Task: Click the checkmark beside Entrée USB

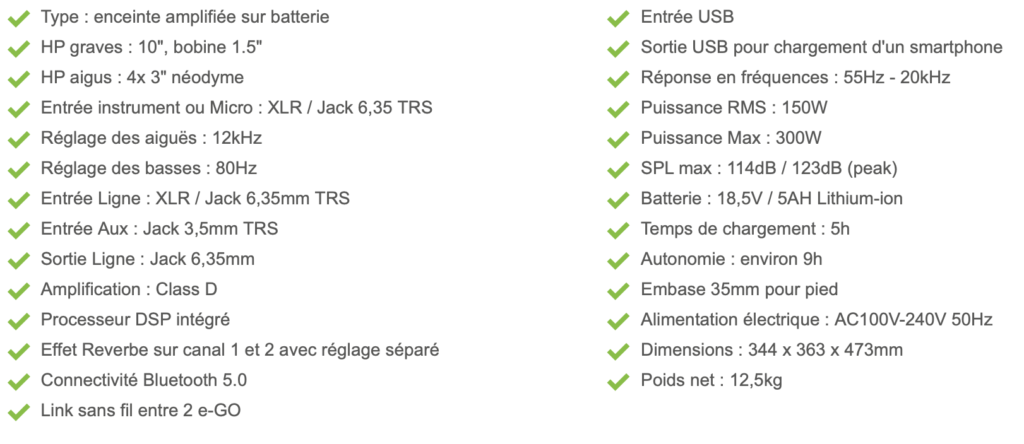Action: 618,18
